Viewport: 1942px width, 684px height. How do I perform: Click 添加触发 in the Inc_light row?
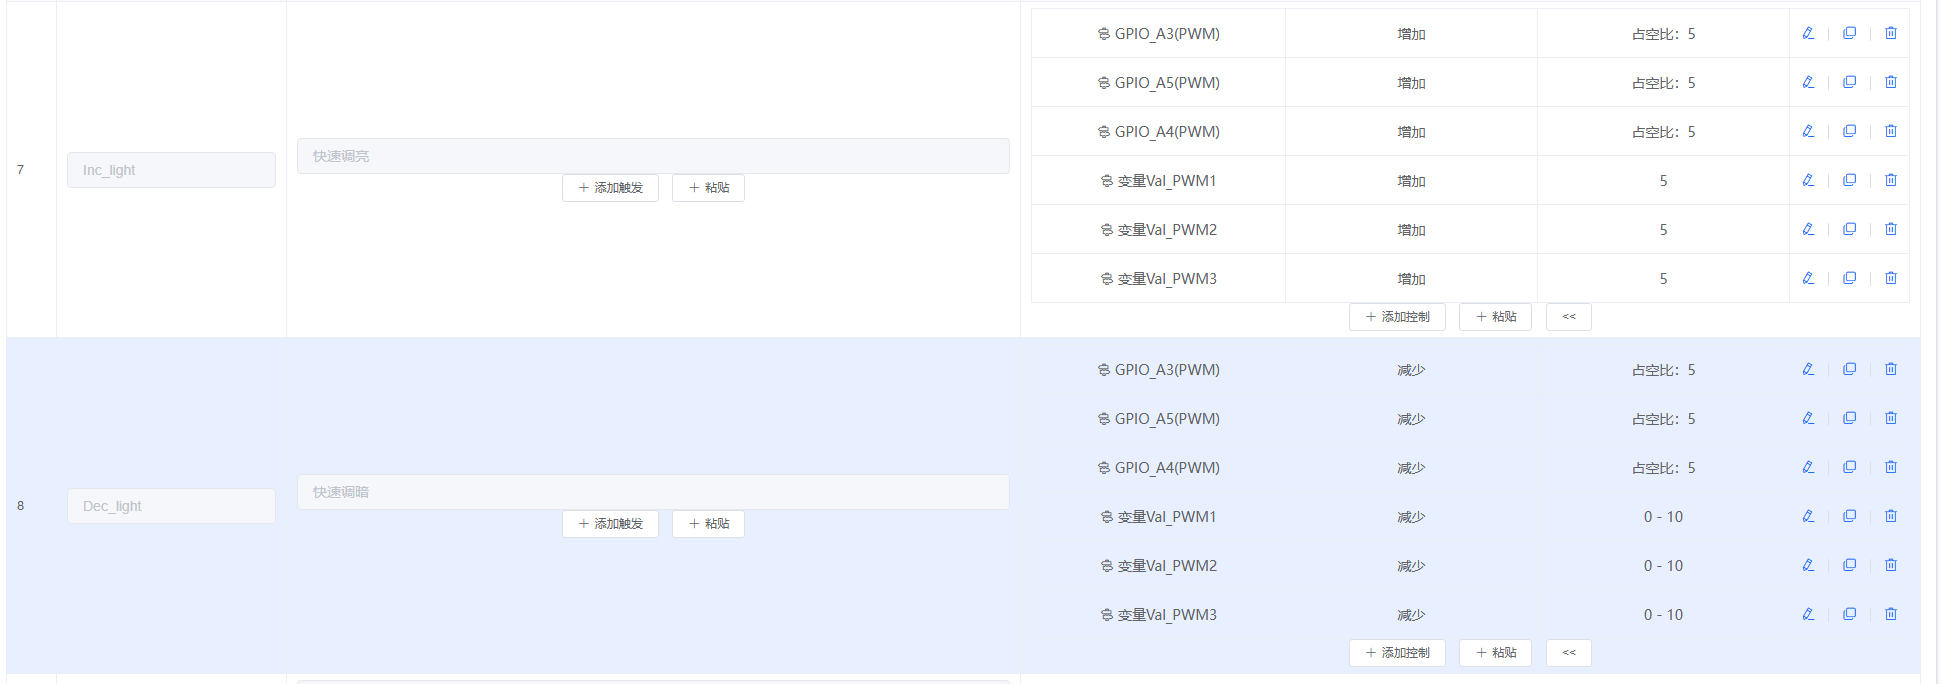[x=610, y=188]
